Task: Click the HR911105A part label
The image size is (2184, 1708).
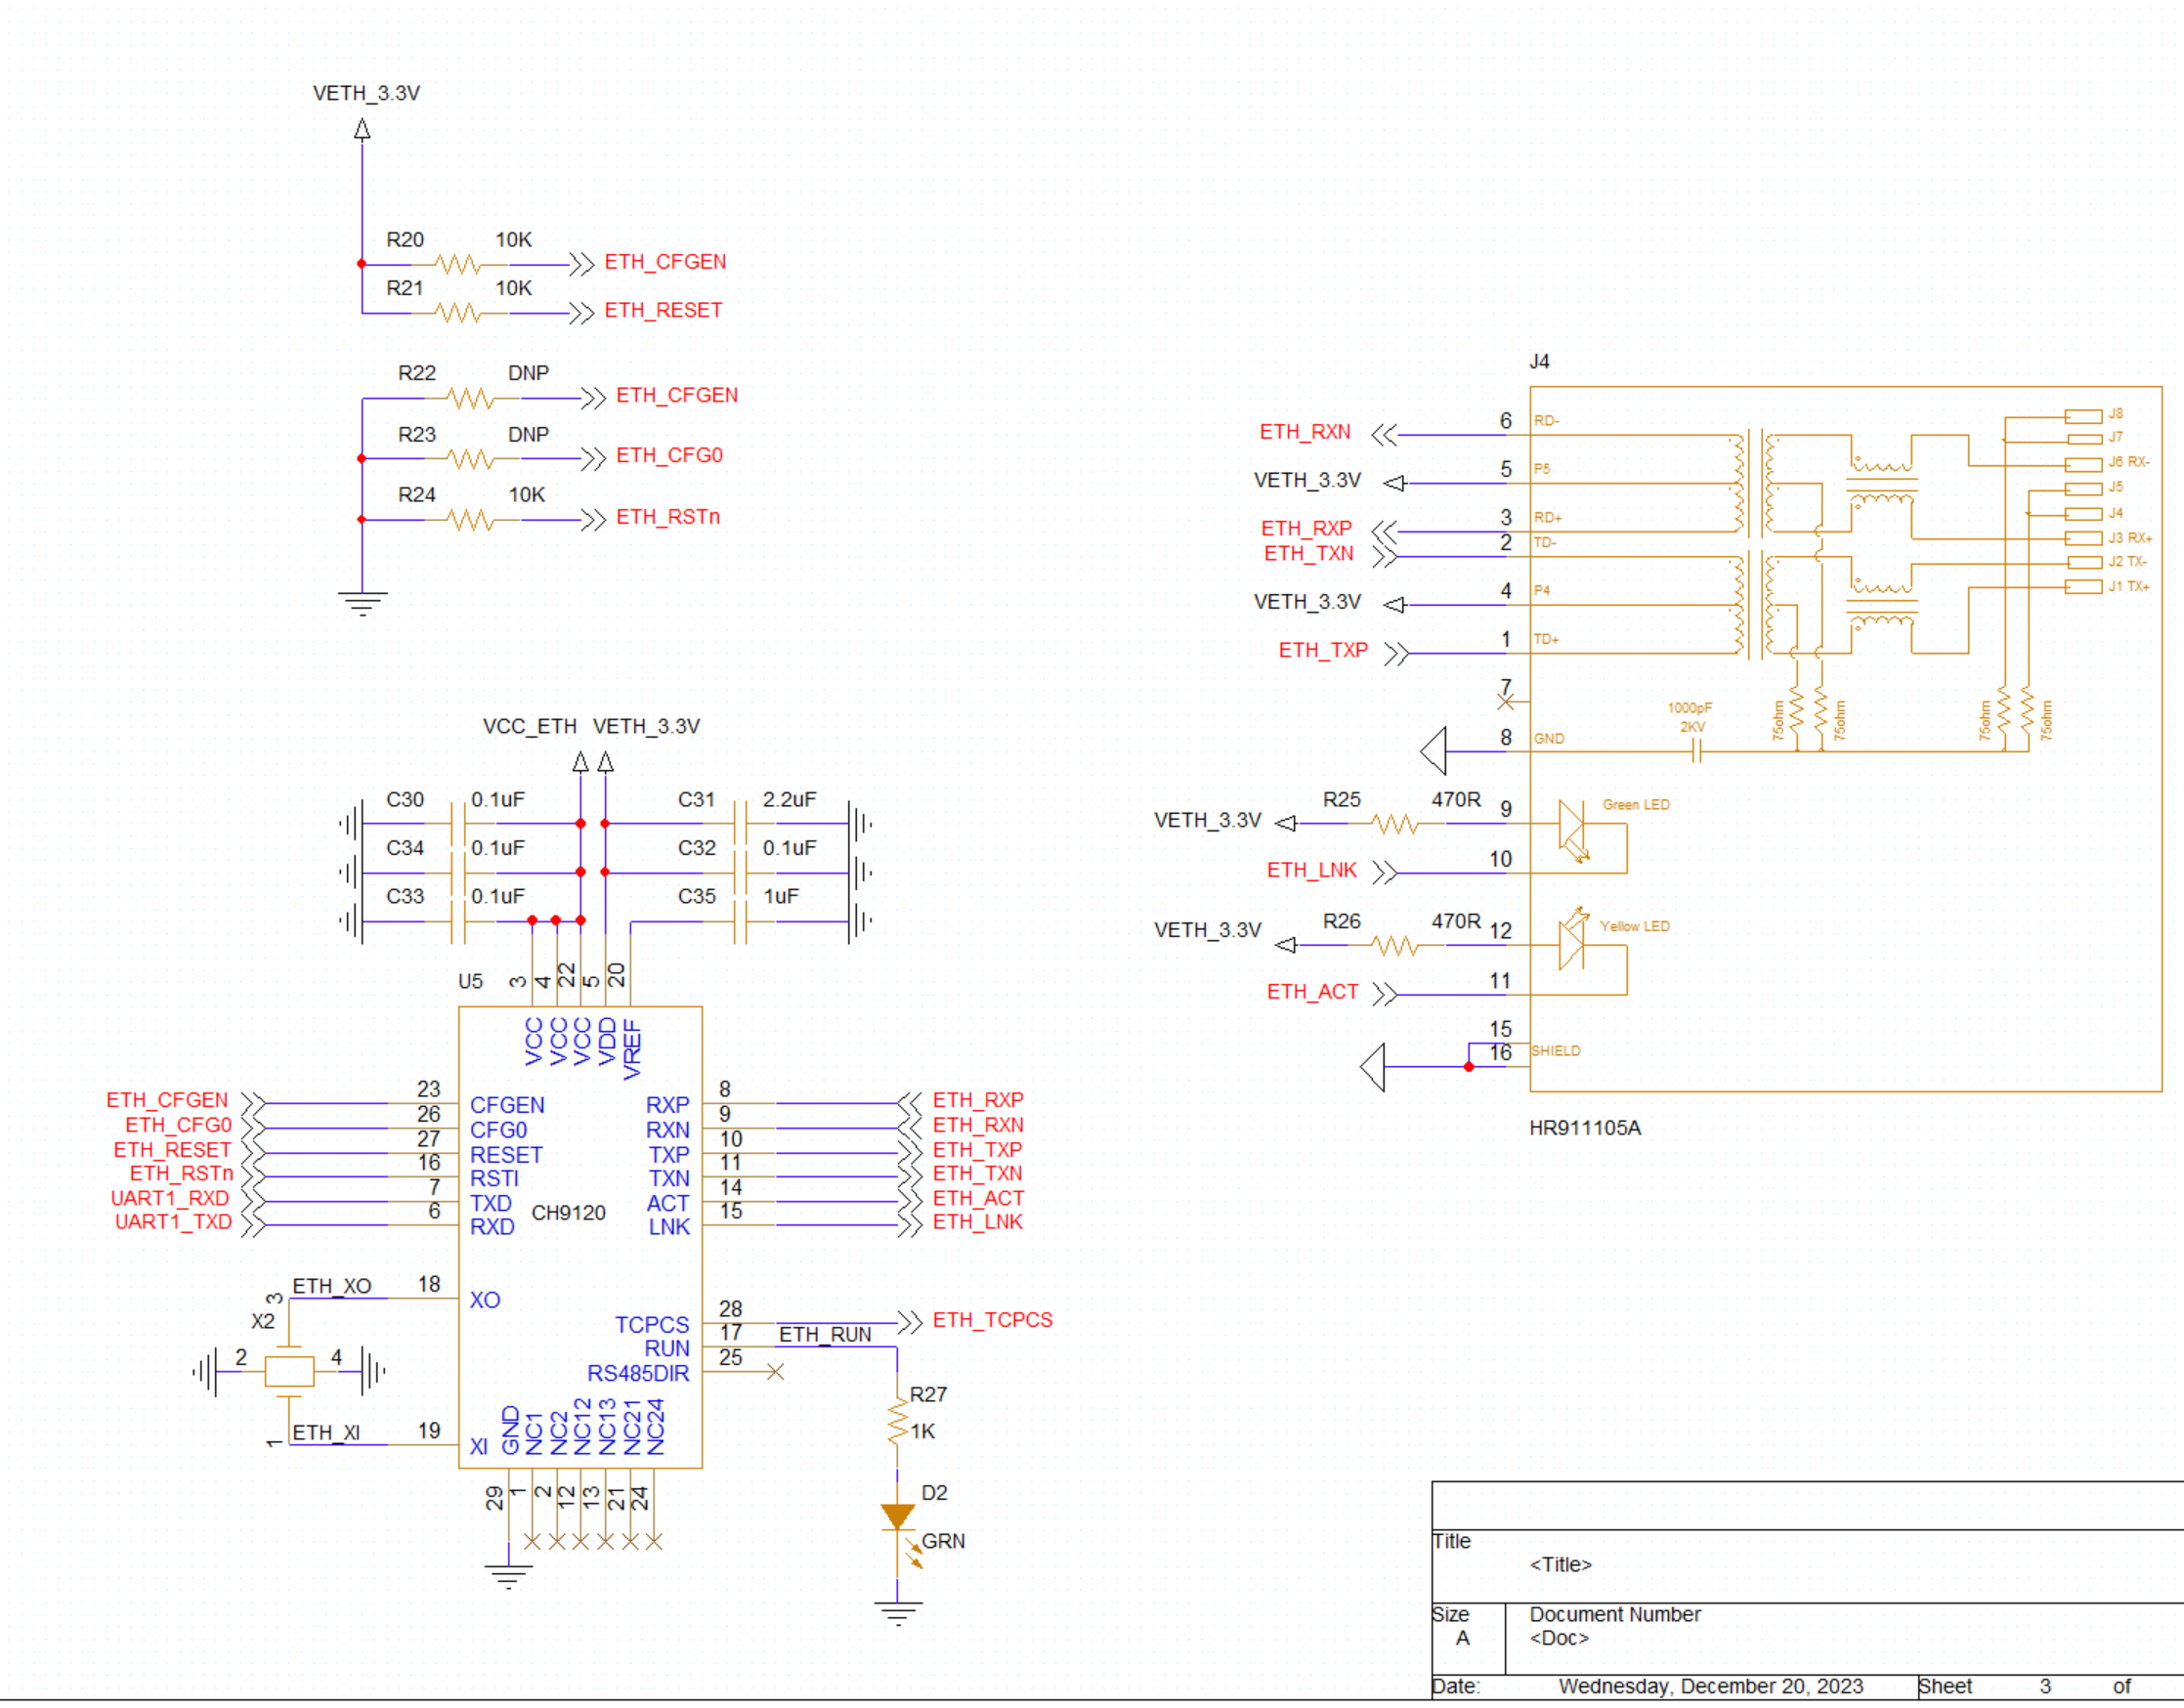Action: 1585,1127
